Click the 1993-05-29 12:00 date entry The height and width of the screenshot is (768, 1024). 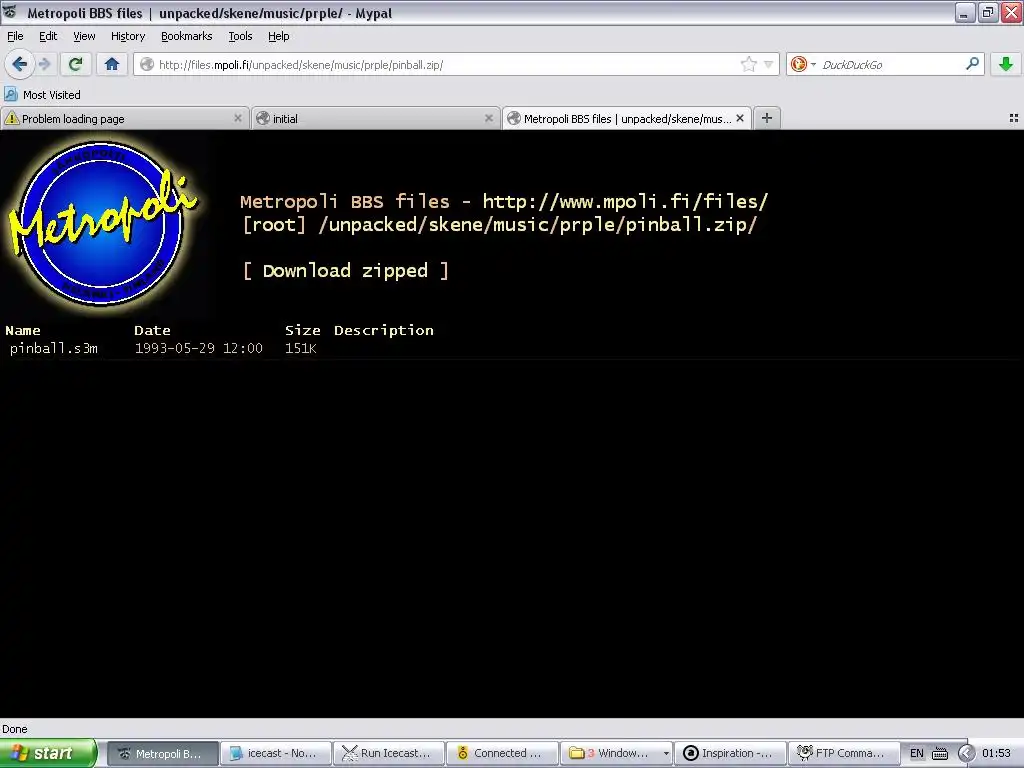199,348
